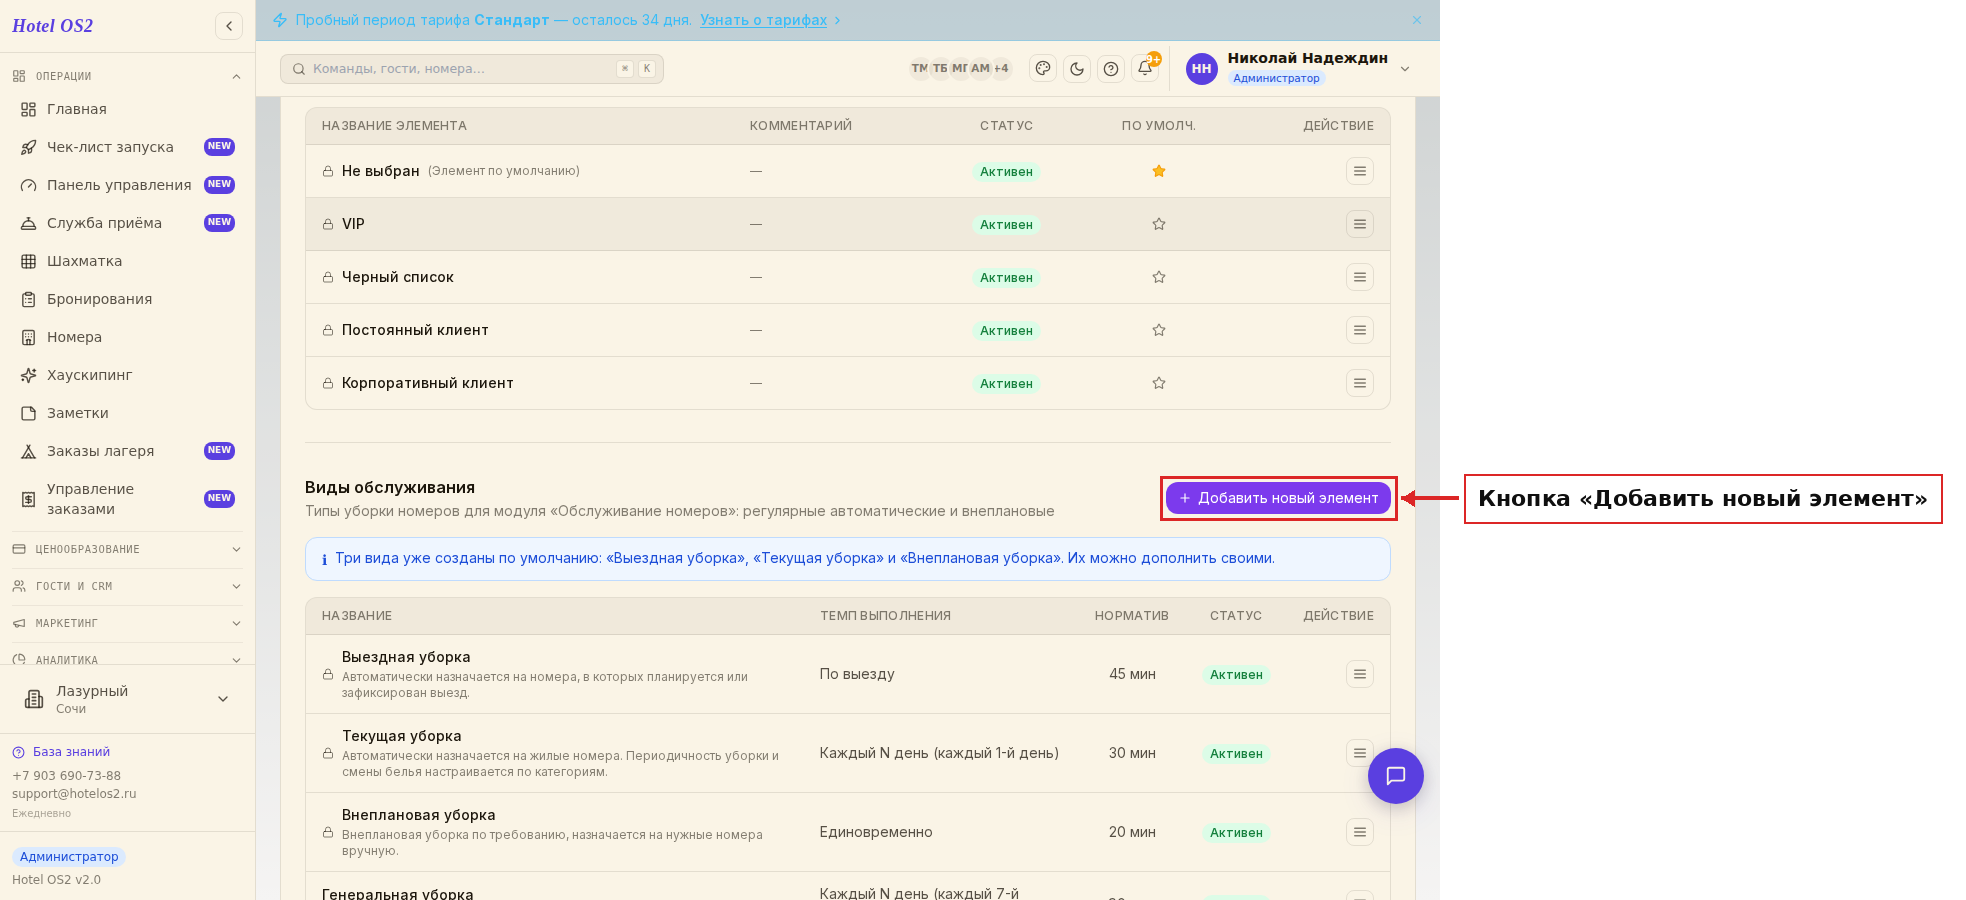
Task: Click Единовременно cell text
Action: pyautogui.click(x=876, y=832)
